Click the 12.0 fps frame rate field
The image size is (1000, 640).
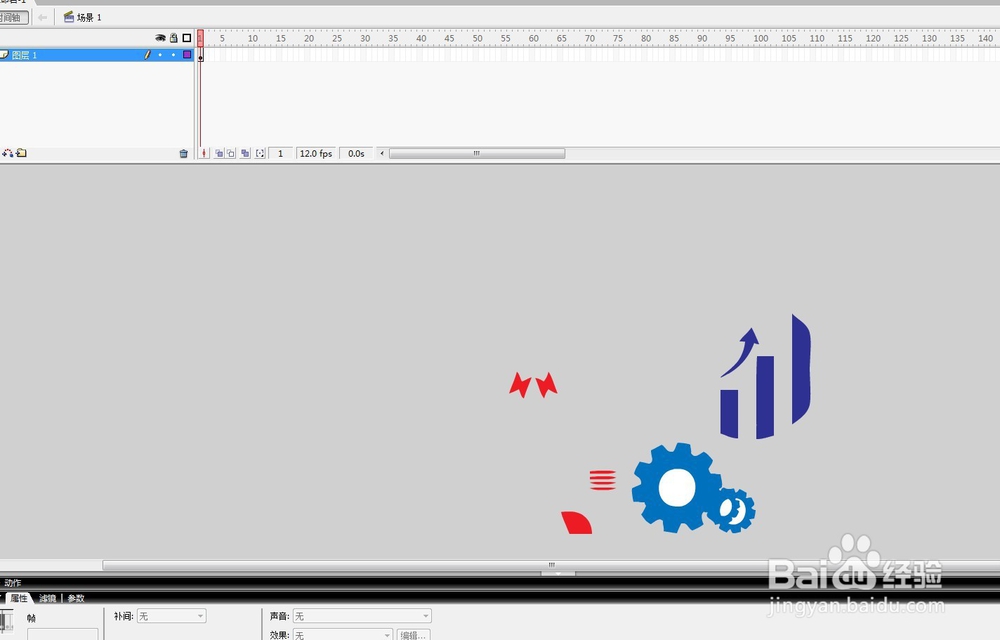(x=316, y=154)
